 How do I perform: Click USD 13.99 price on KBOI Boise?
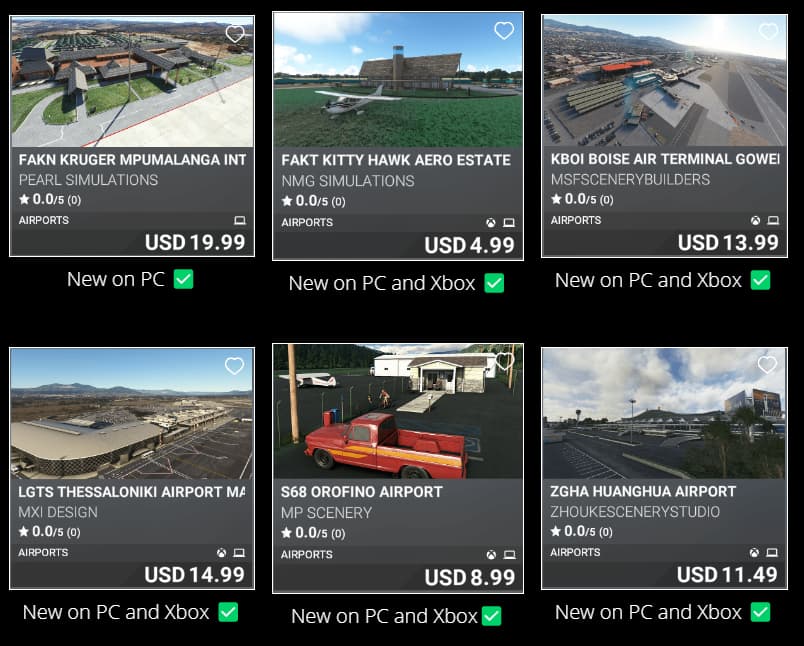[x=728, y=243]
